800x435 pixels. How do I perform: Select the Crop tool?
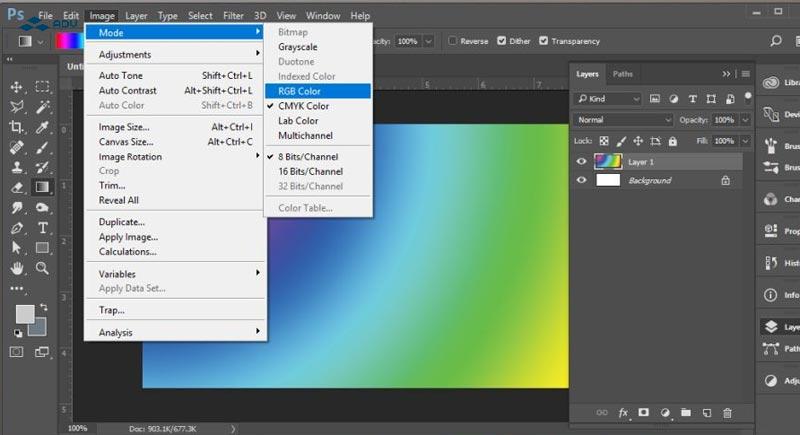coord(17,127)
